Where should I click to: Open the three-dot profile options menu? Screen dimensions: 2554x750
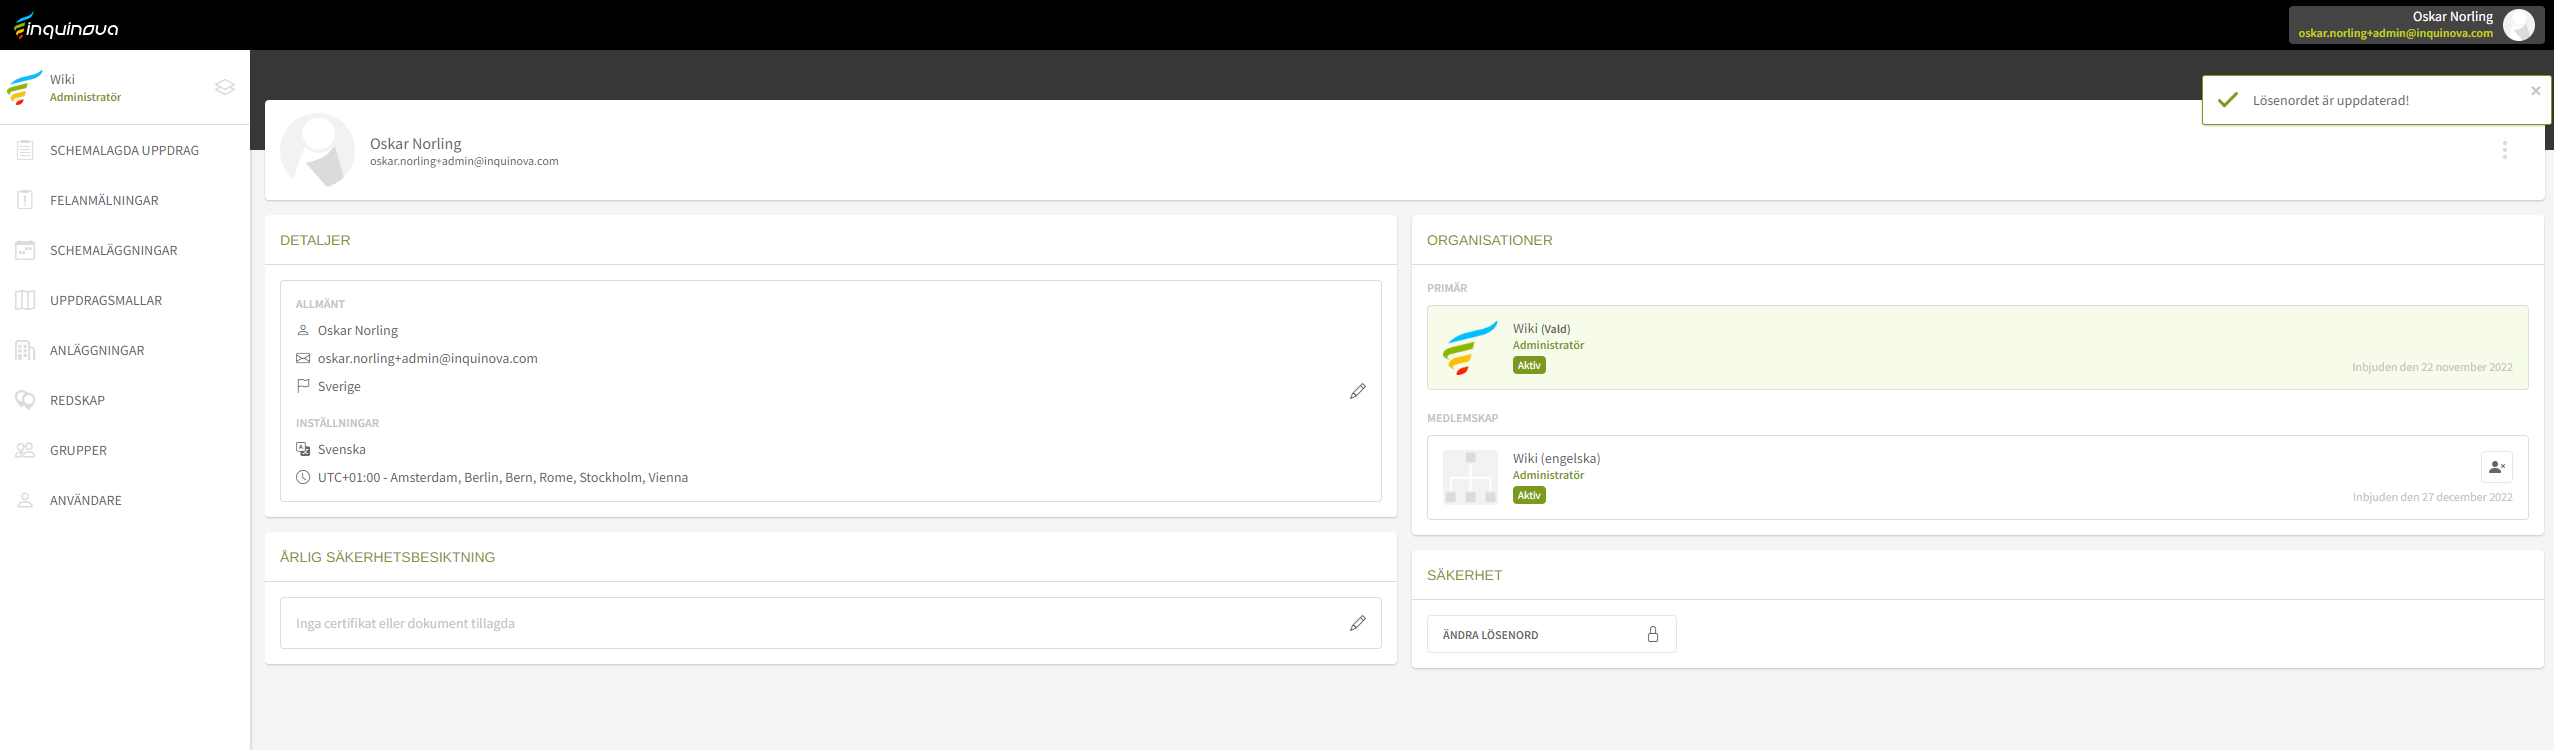pos(2504,150)
